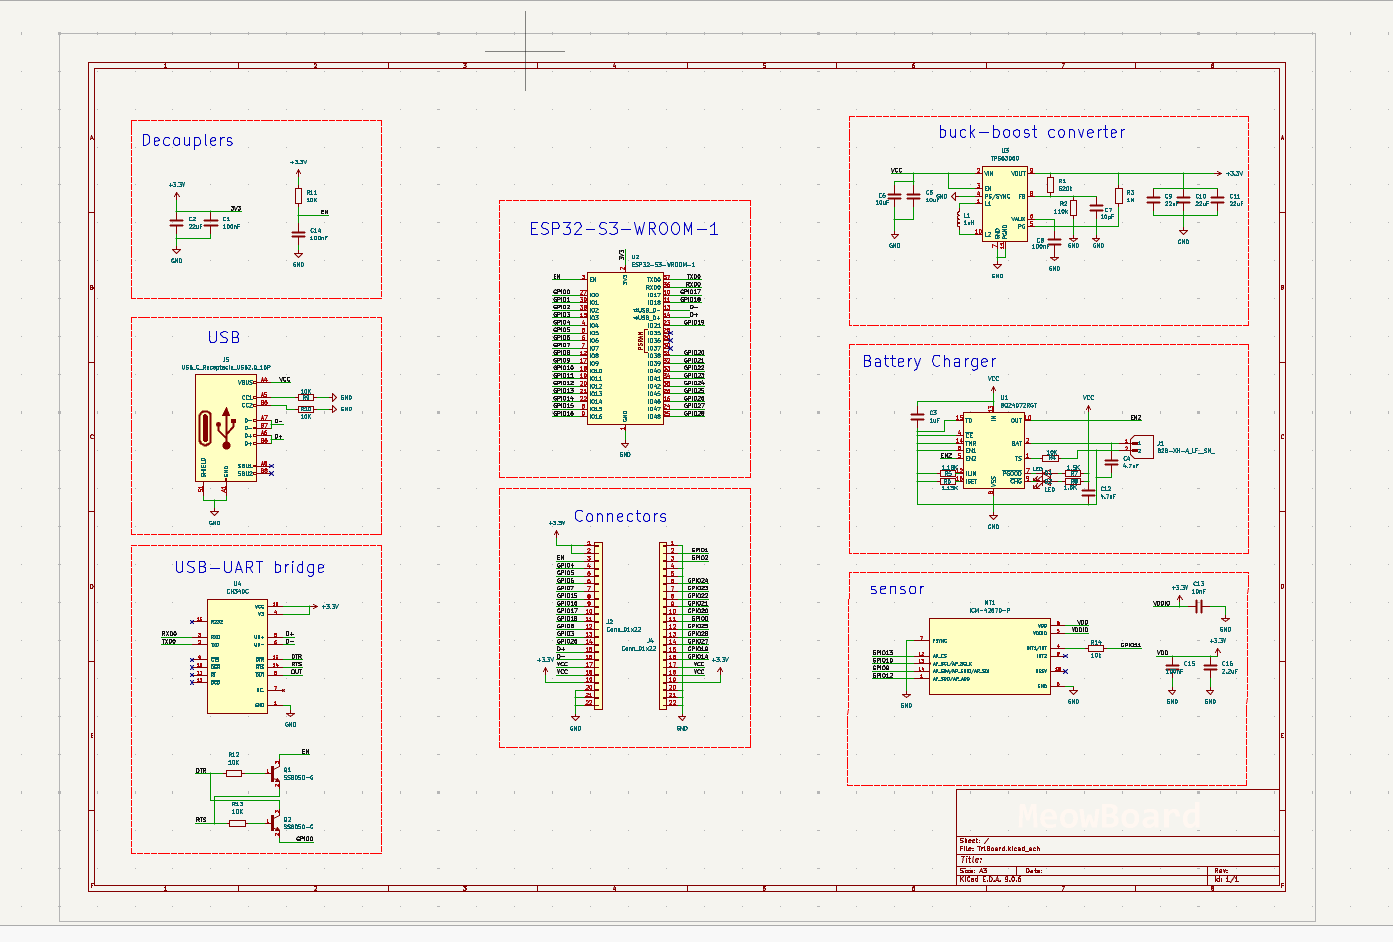Select the ICM-42670-P sensor symbol
Viewport: 1393px width, 942px height.
pyautogui.click(x=989, y=656)
